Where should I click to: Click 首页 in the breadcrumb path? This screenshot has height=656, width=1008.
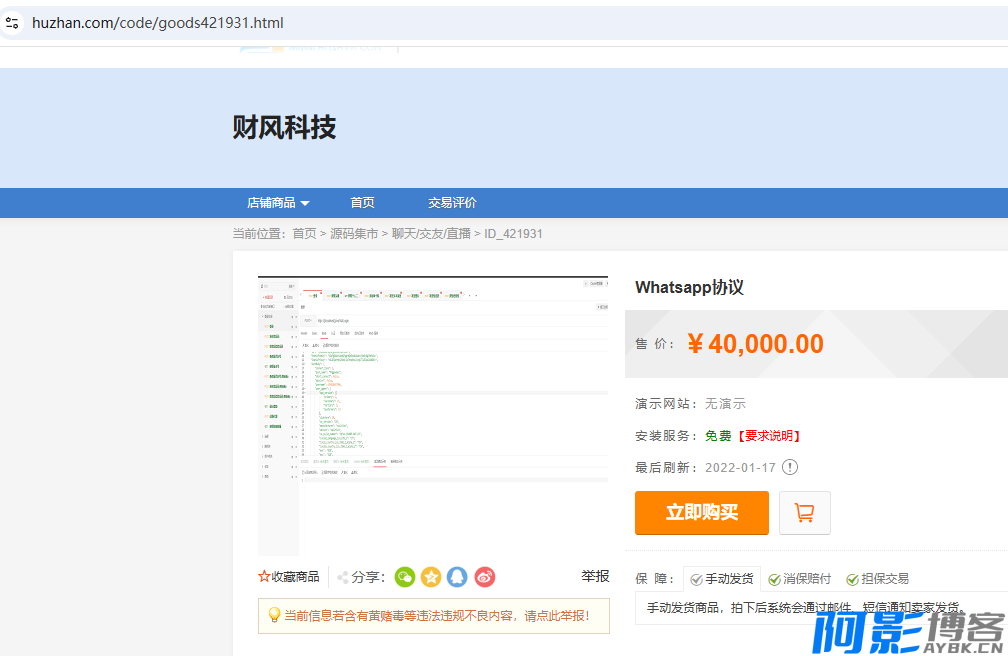click(304, 233)
